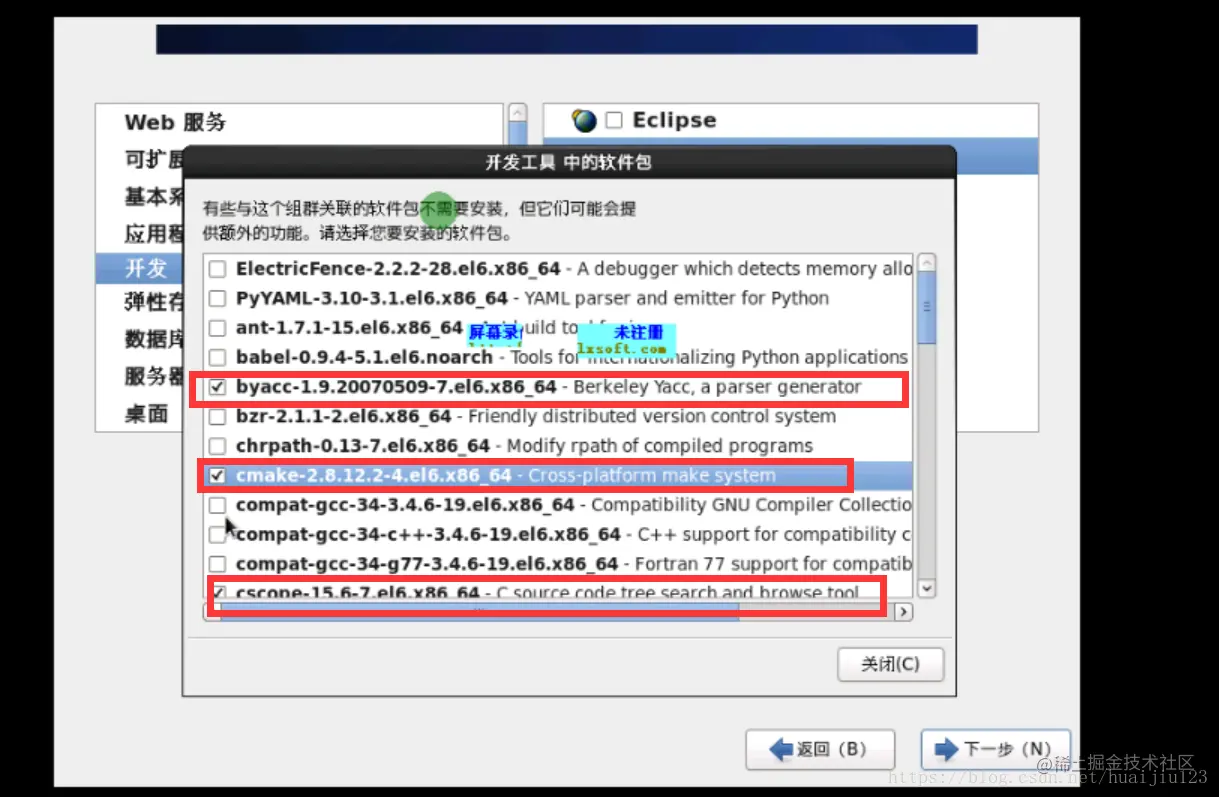
Task: Select the chrpath Modify rpath row
Action: click(x=559, y=446)
